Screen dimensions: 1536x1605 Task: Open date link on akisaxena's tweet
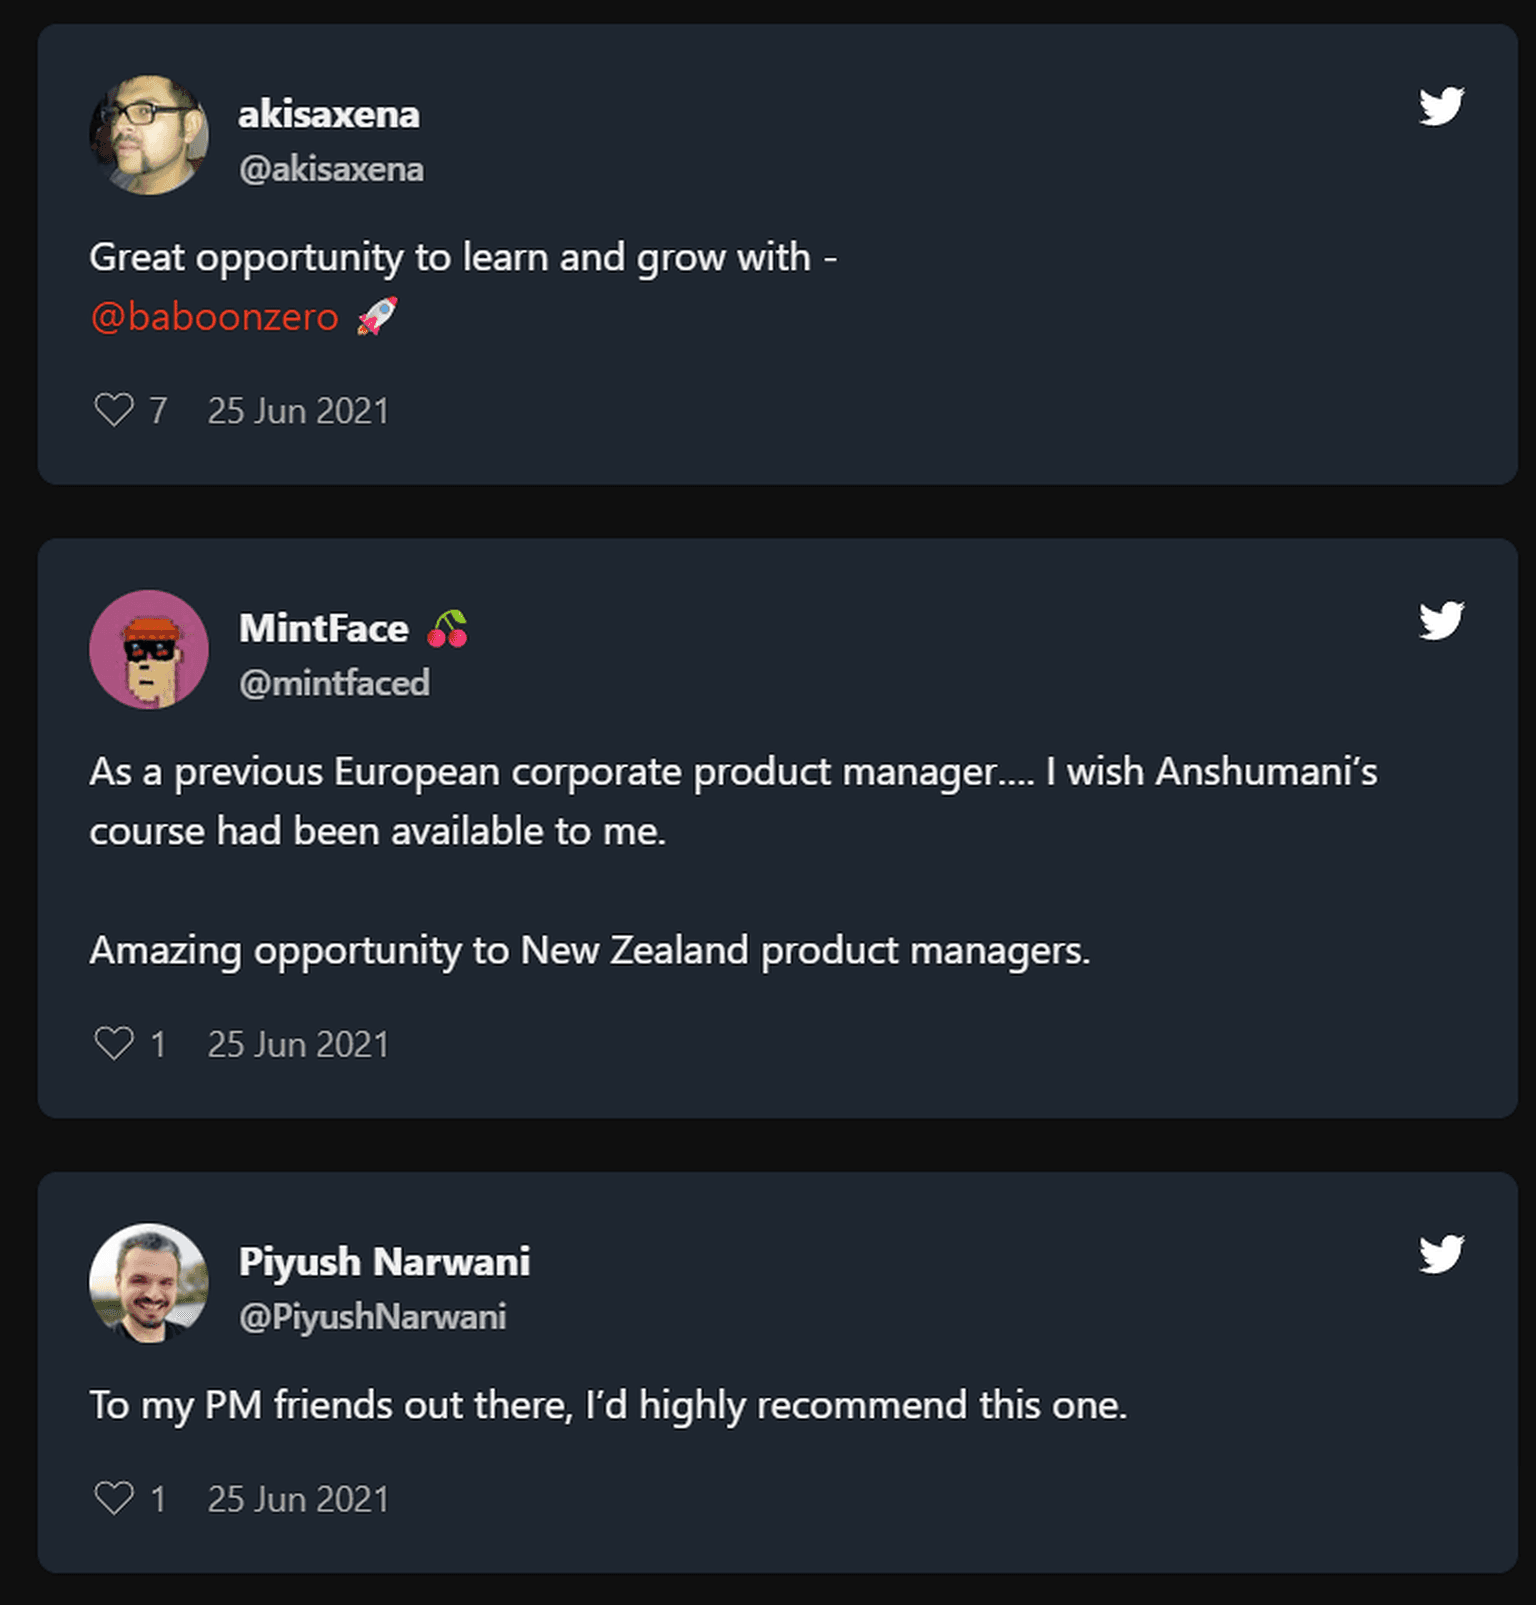pos(298,411)
